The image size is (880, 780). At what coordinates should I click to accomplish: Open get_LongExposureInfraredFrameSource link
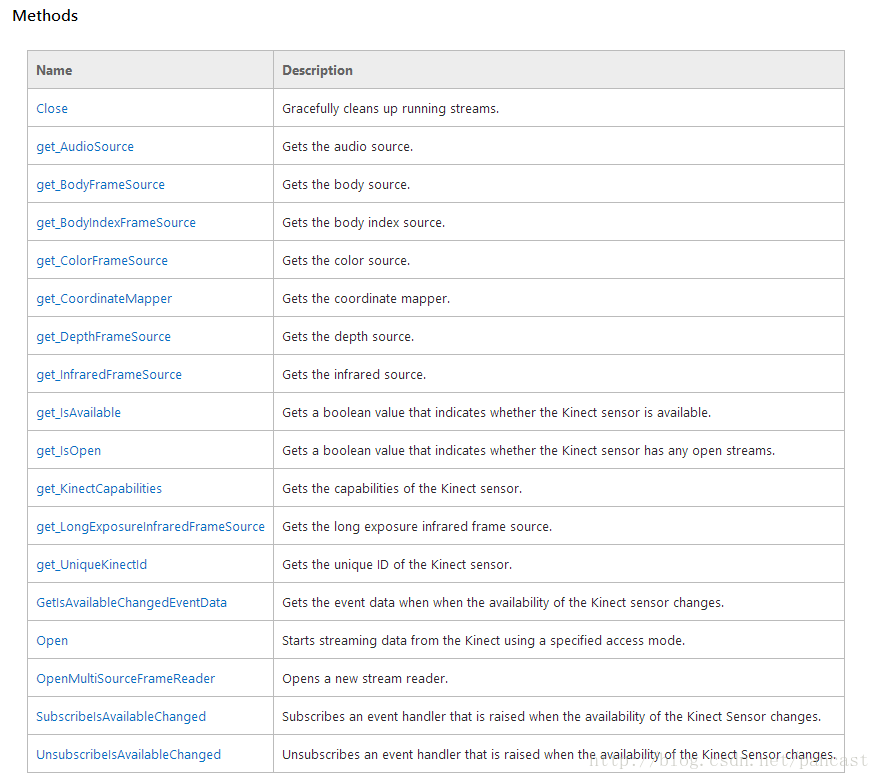150,527
